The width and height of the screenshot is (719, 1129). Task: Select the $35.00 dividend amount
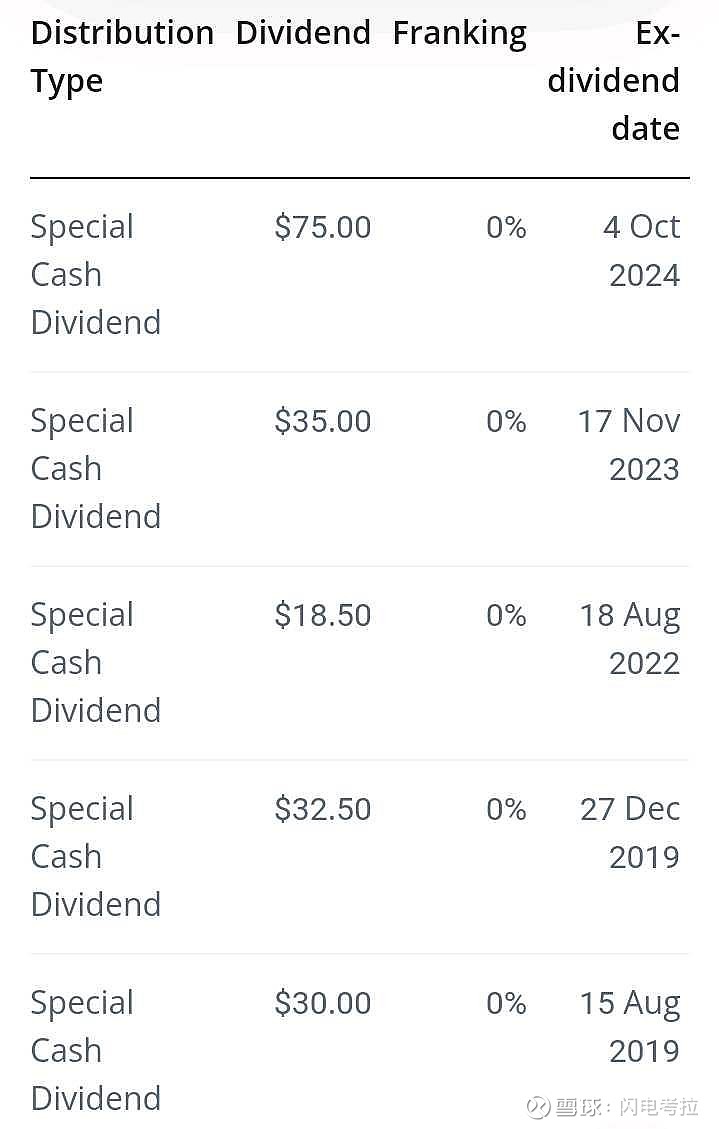point(322,421)
